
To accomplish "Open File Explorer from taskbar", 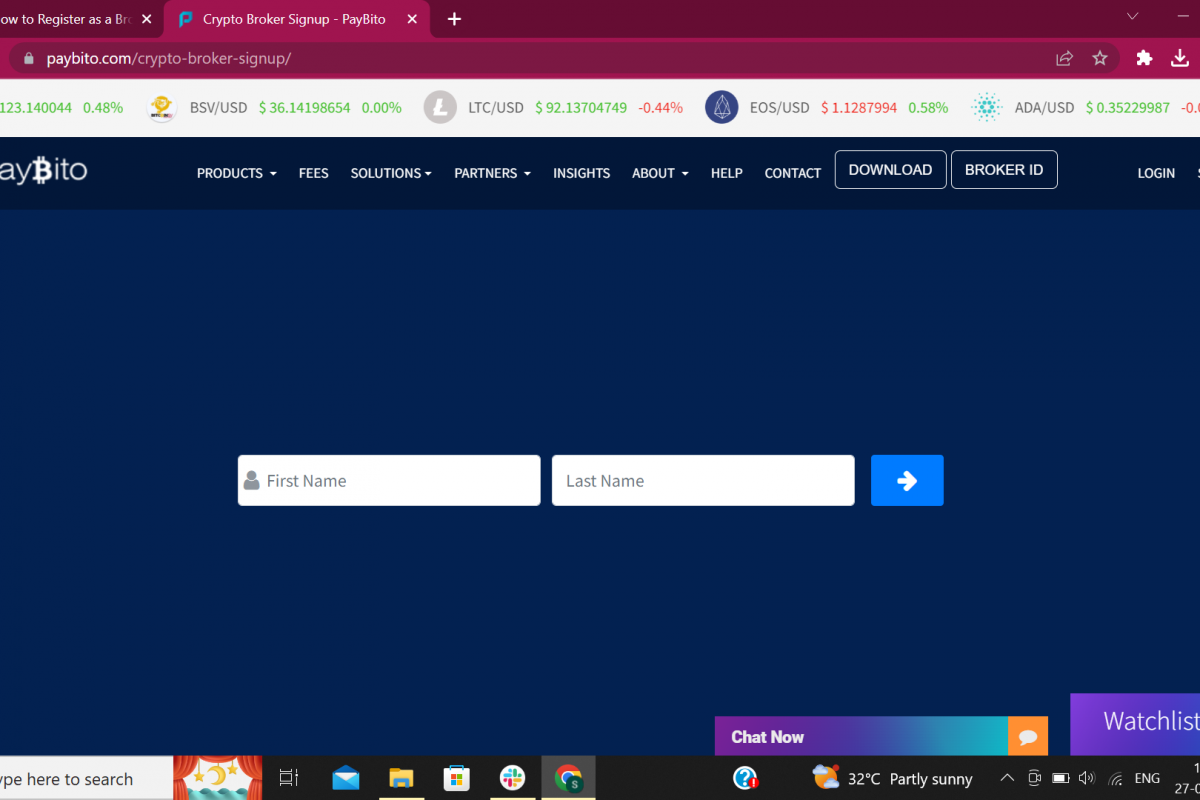I will pyautogui.click(x=401, y=777).
